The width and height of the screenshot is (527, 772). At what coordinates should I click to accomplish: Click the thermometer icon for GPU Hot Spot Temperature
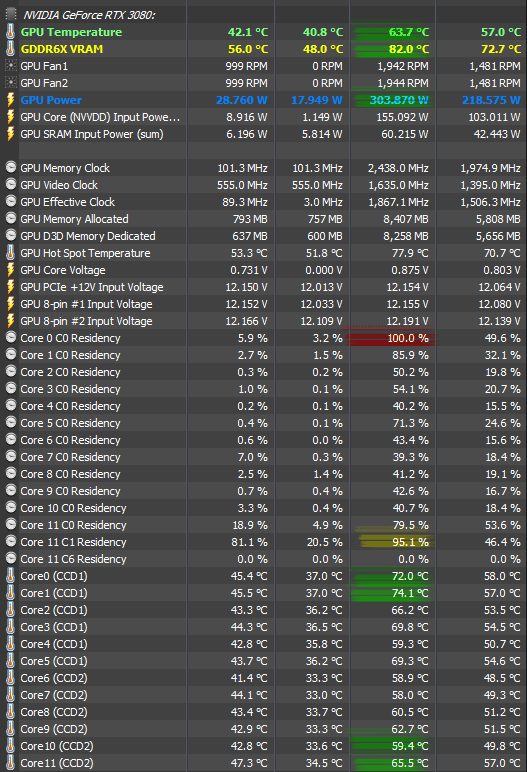pos(10,253)
